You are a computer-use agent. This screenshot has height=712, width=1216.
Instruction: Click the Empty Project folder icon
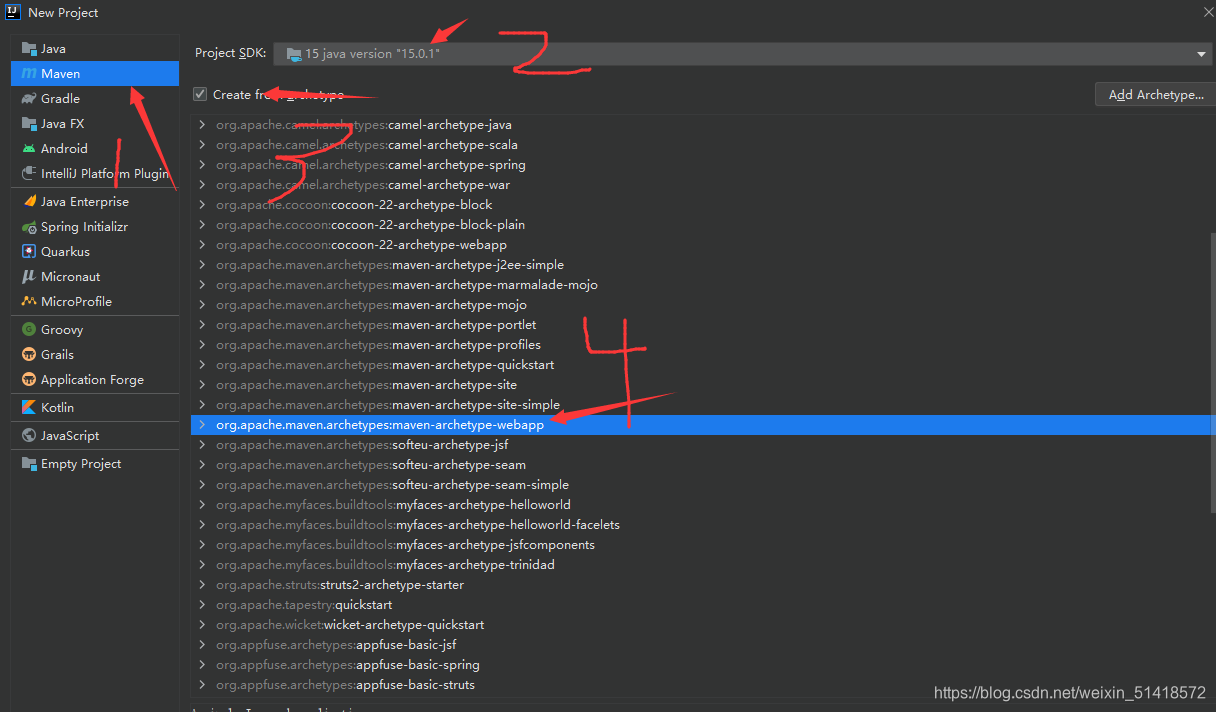click(28, 463)
